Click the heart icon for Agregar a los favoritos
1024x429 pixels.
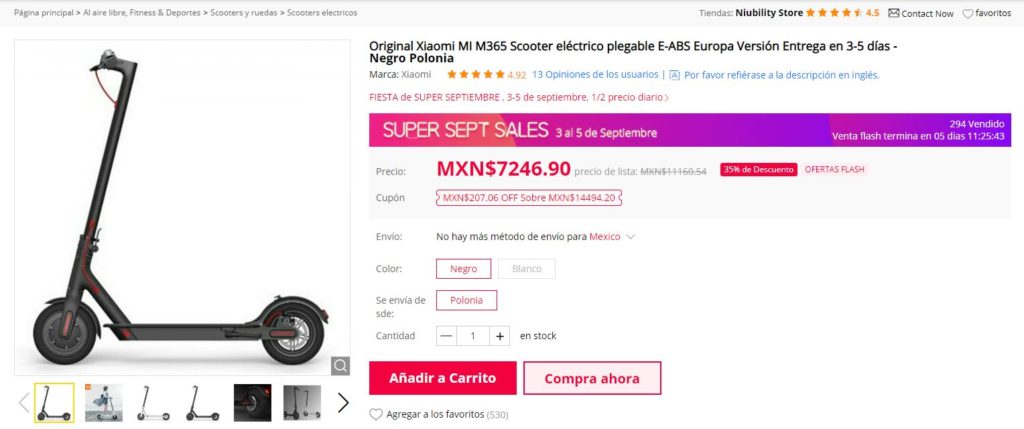(x=376, y=414)
